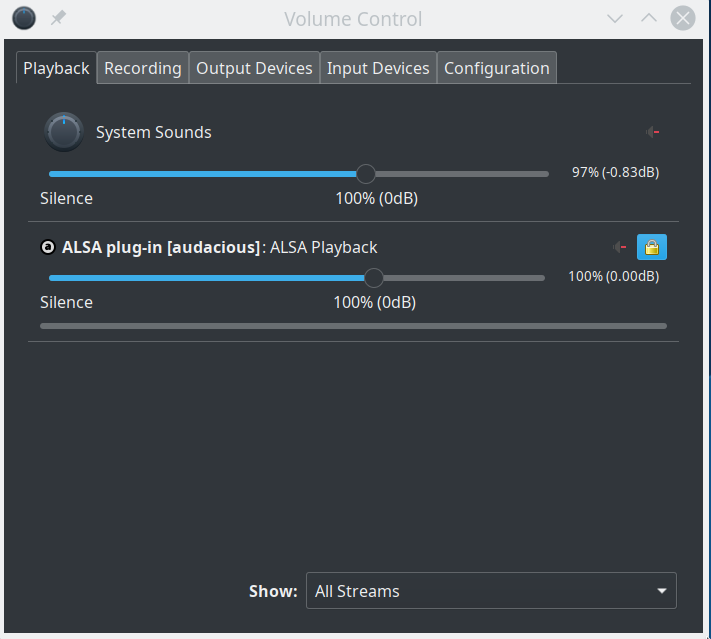Mute the System Sounds stream
This screenshot has width=711, height=639.
653,132
